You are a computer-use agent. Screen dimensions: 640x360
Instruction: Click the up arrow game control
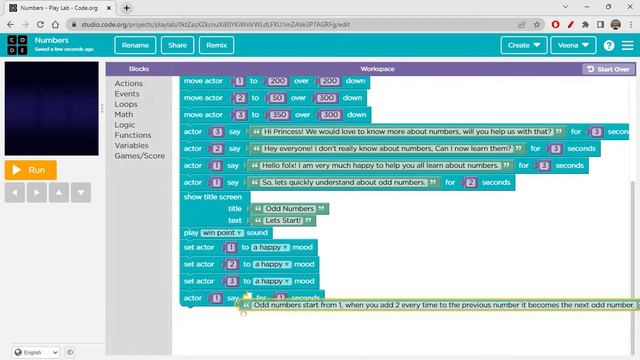pos(59,192)
